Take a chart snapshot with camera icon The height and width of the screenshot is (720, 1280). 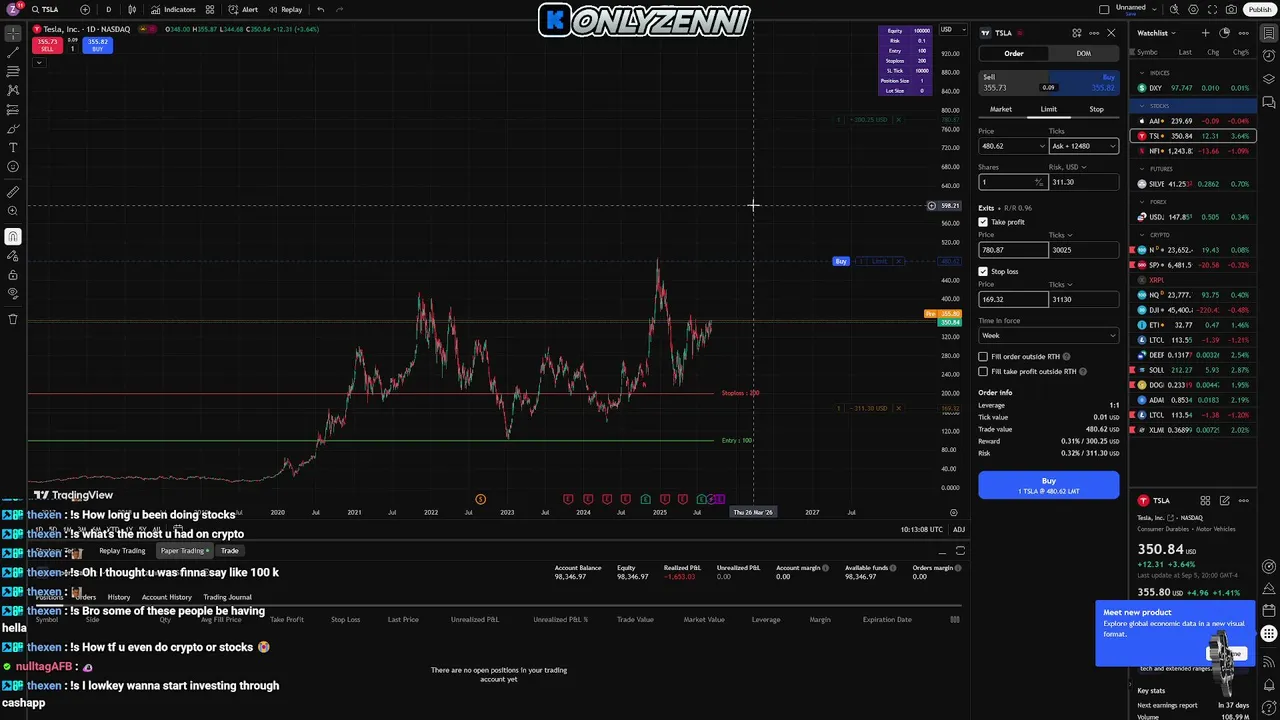click(1230, 10)
